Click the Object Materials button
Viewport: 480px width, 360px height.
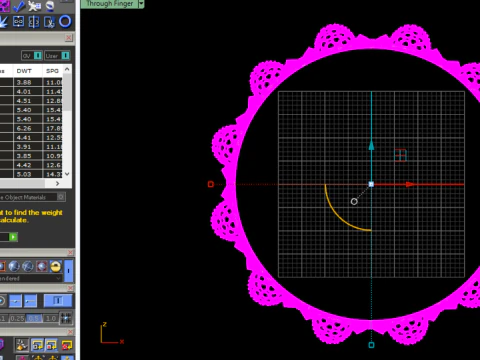click(32, 197)
